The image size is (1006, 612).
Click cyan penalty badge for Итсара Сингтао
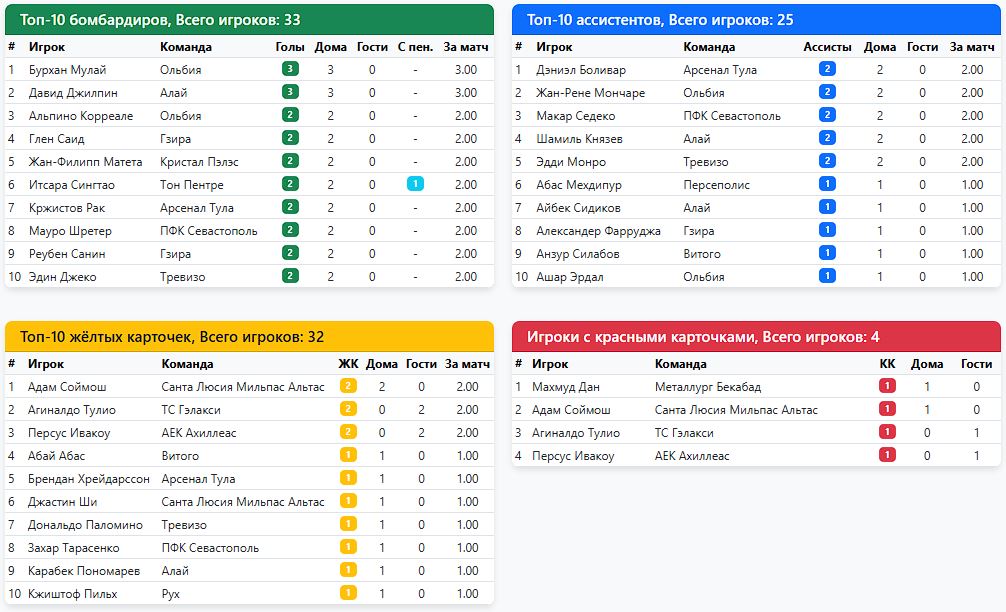click(x=415, y=184)
